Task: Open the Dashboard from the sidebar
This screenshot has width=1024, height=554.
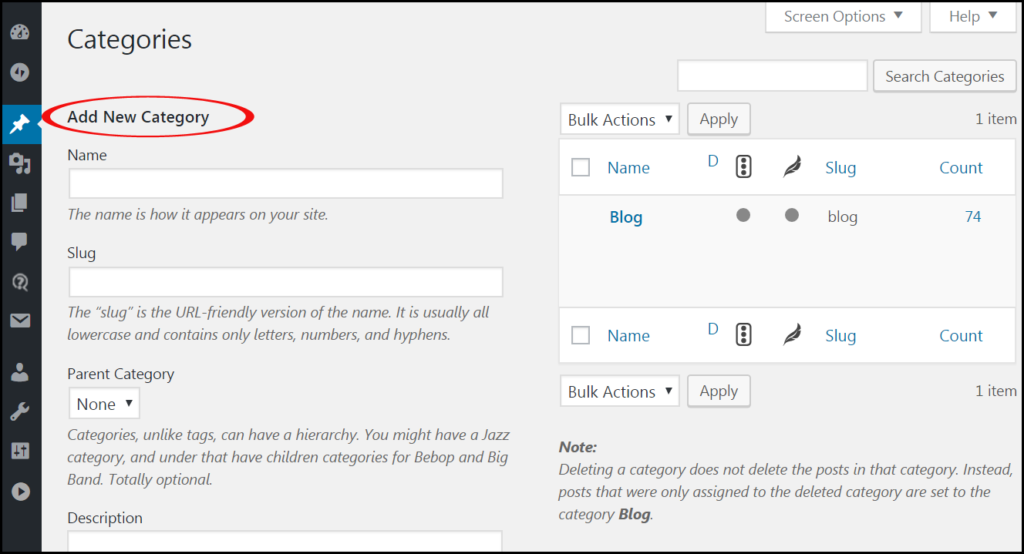Action: (19, 32)
